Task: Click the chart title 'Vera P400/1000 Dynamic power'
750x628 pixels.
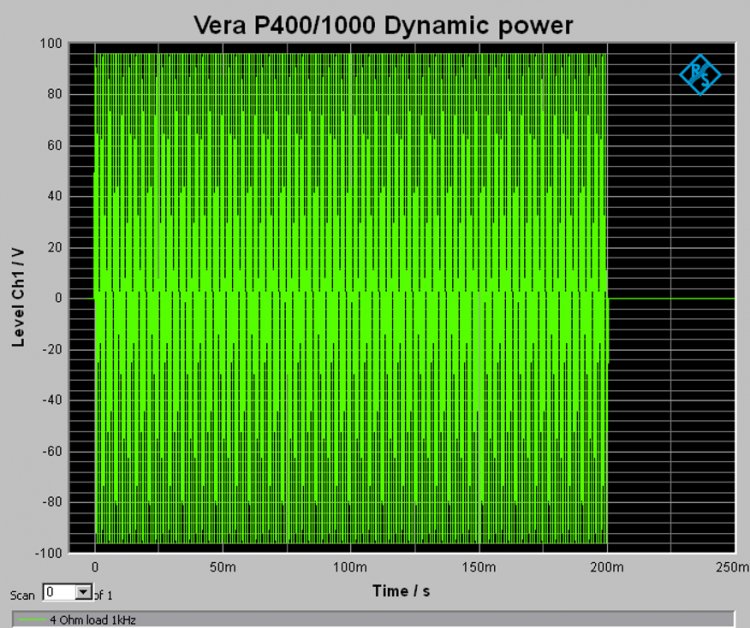Action: click(x=383, y=25)
